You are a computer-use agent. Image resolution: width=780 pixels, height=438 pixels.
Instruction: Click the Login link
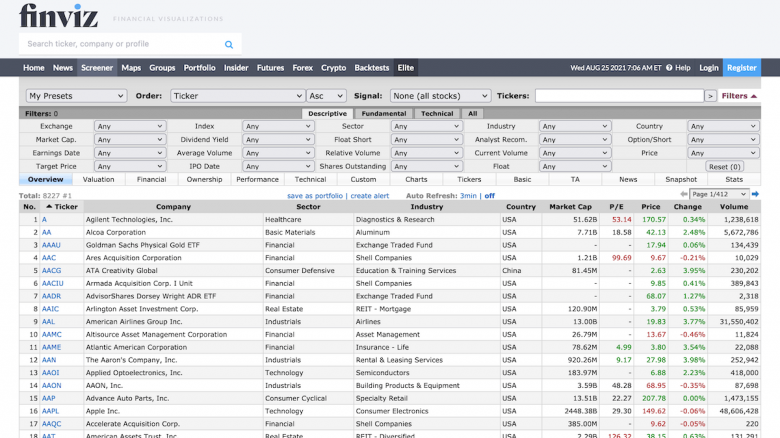(708, 68)
